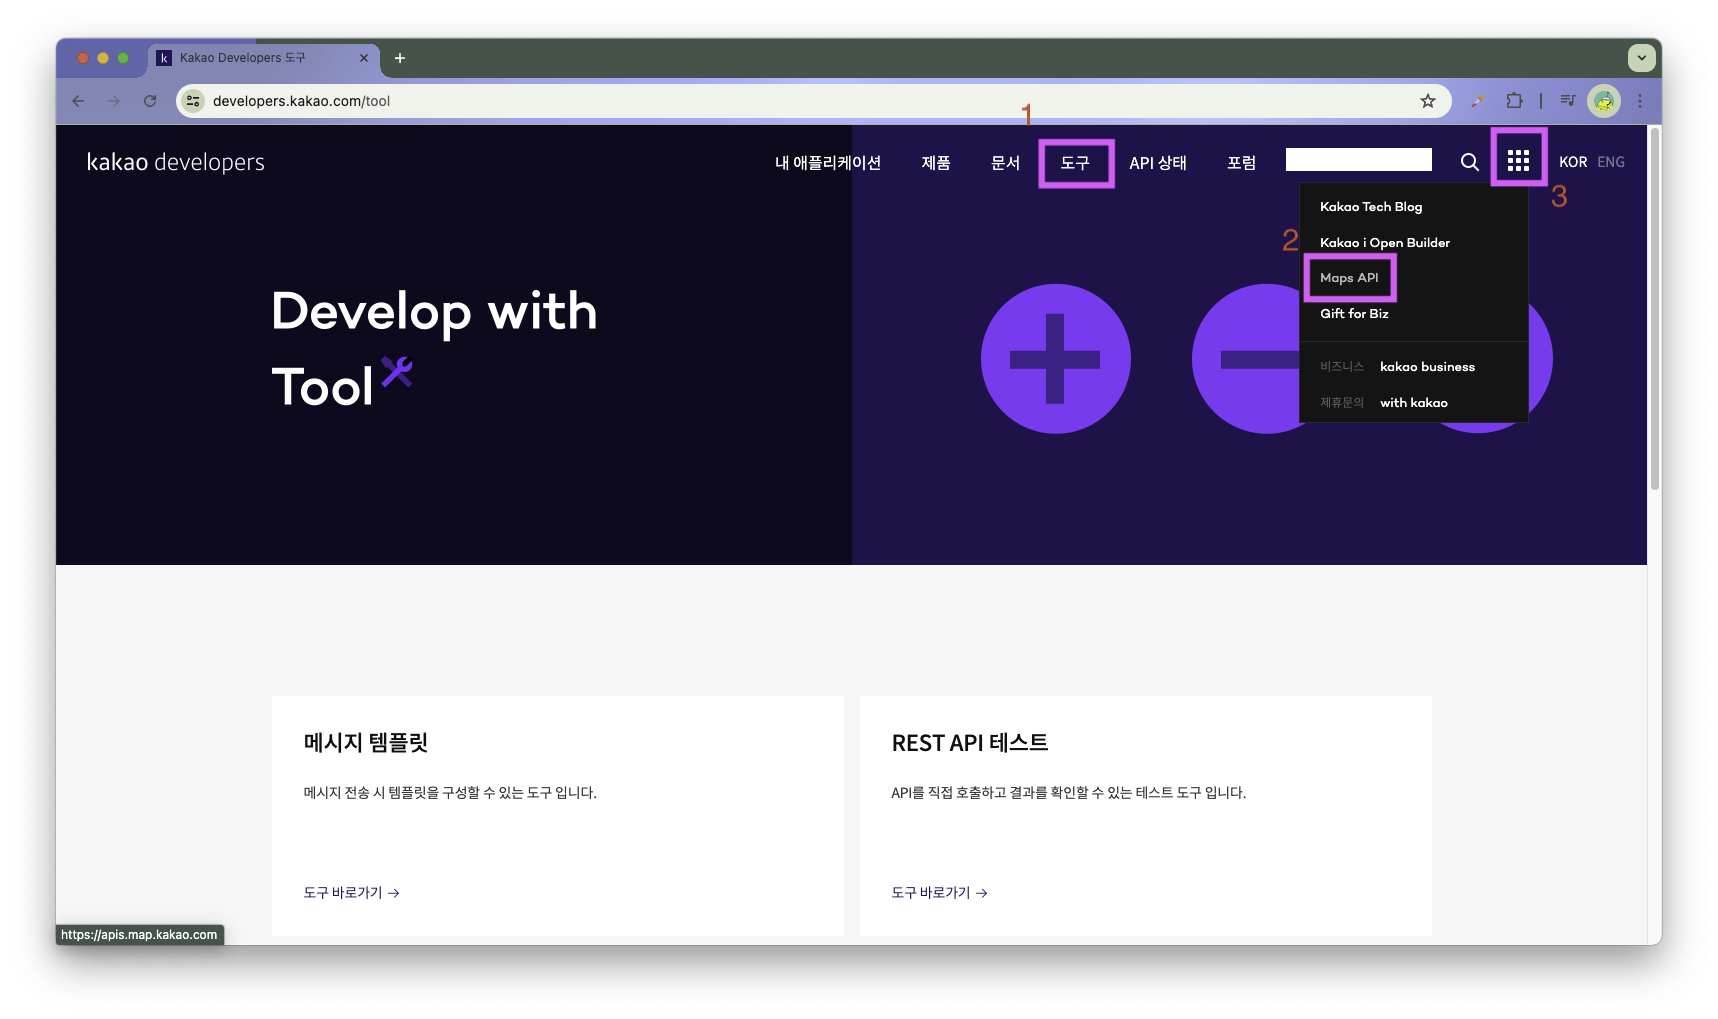Open new tab with plus button
The height and width of the screenshot is (1019, 1718).
[x=400, y=58]
